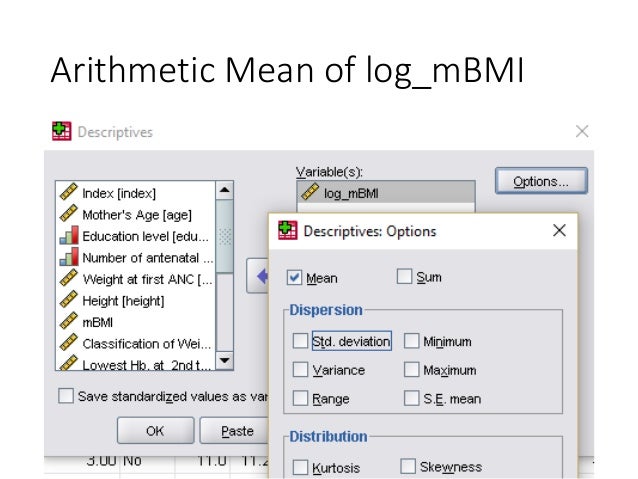
Task: Close the Descriptives: Options dialog
Action: click(x=559, y=230)
